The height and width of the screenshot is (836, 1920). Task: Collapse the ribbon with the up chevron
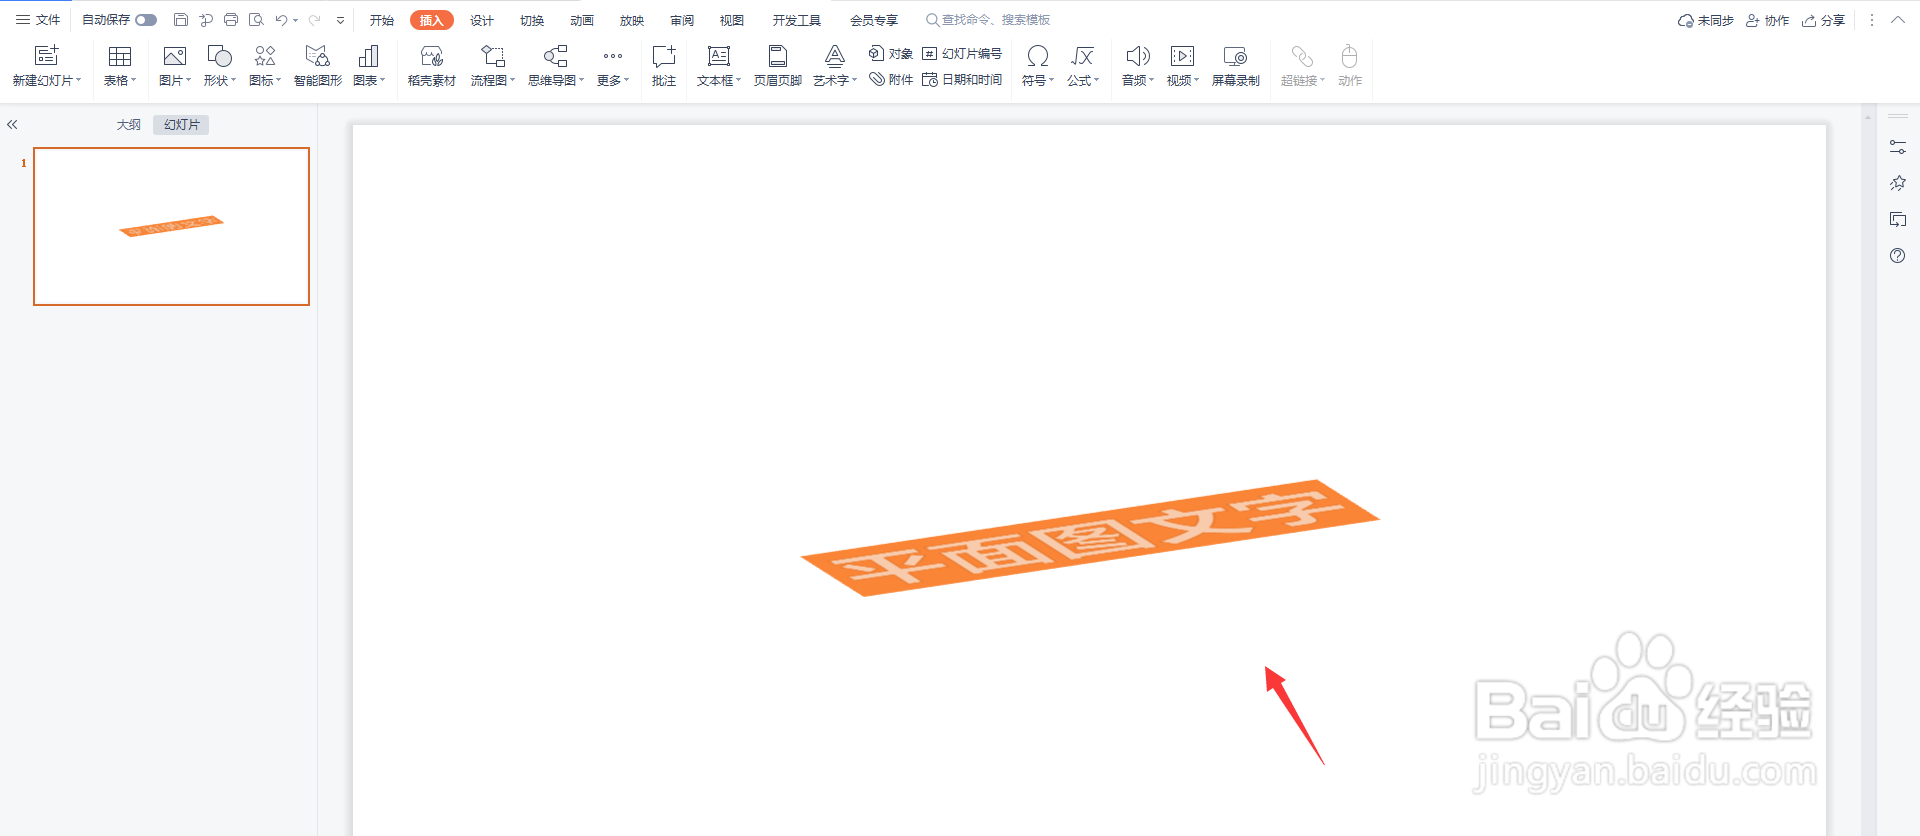pyautogui.click(x=1897, y=20)
